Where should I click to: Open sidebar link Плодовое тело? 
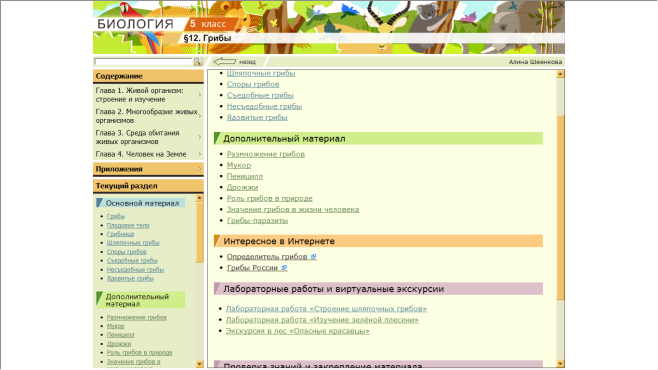tap(128, 225)
